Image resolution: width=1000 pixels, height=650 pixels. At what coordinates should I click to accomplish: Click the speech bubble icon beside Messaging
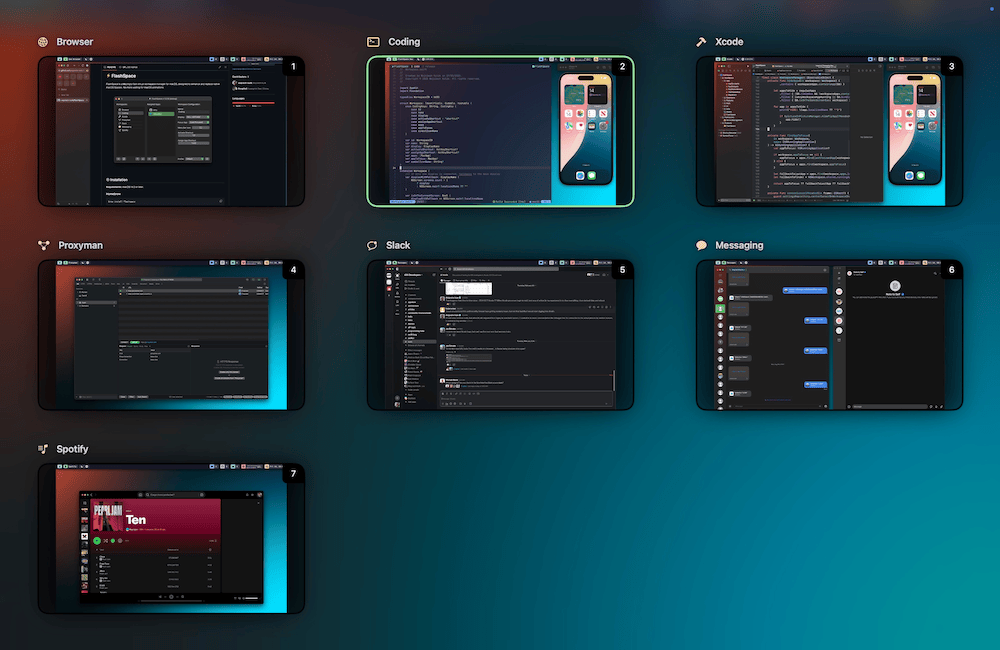coord(702,245)
